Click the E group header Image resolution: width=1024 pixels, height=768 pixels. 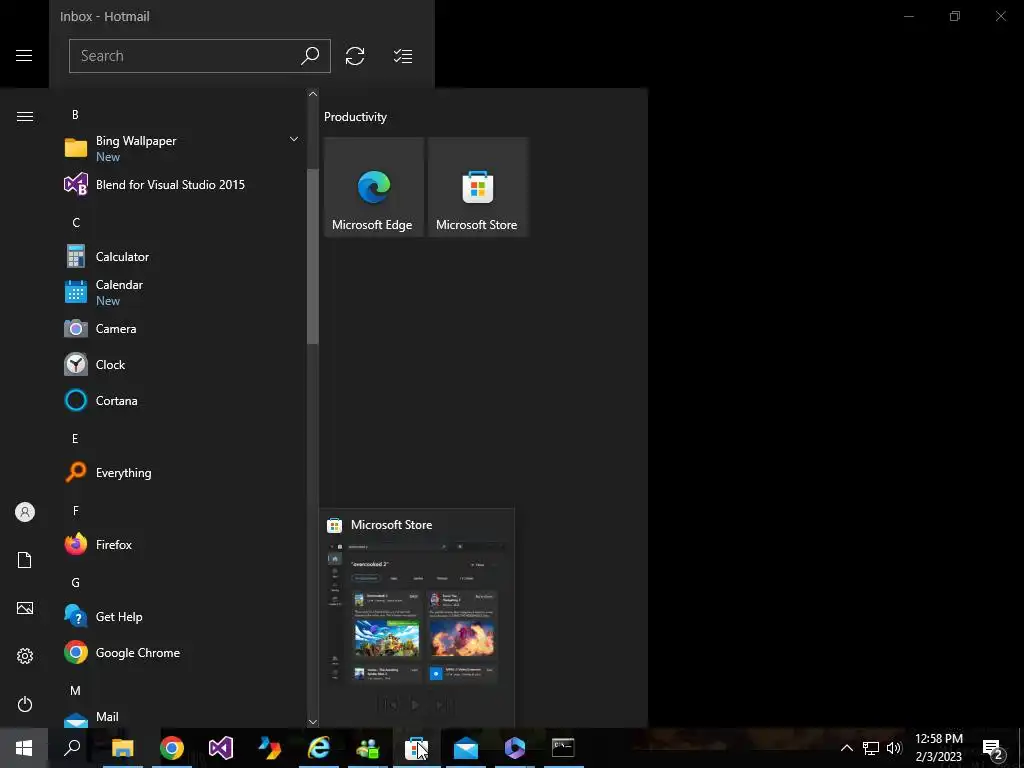point(75,439)
